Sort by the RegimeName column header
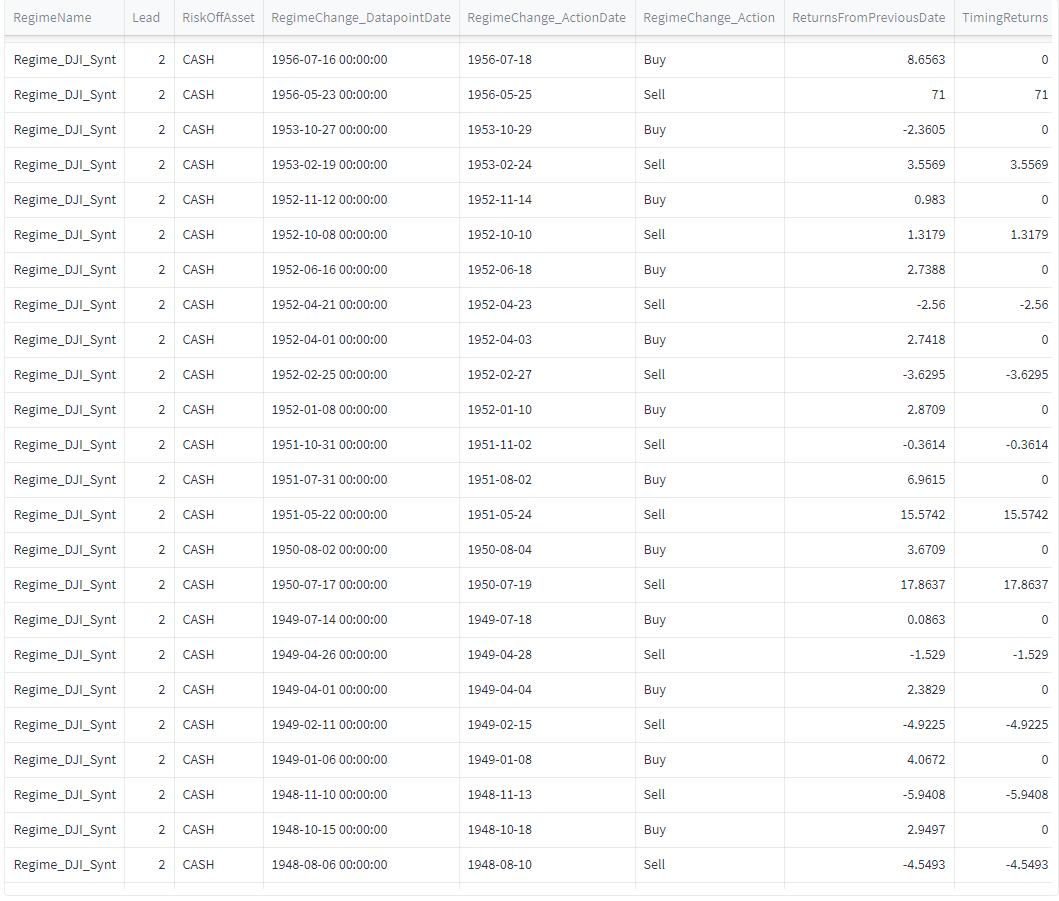 point(51,17)
